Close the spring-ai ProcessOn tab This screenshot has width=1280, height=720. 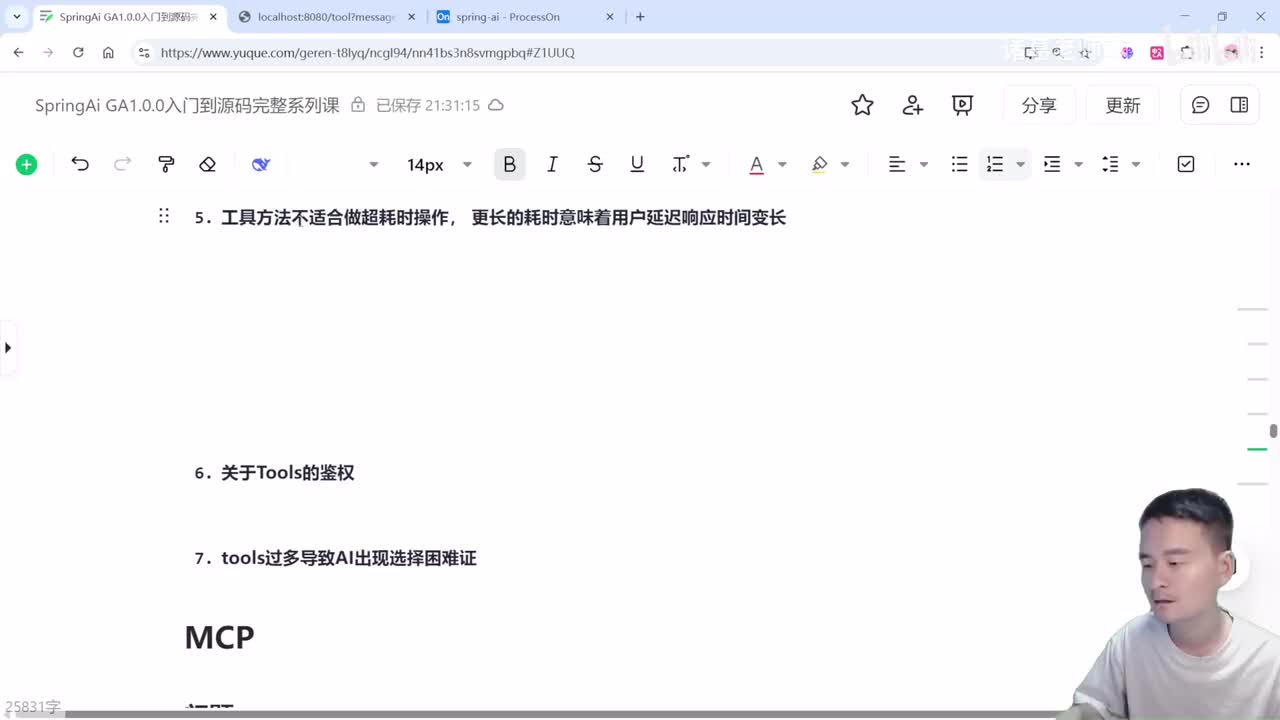[x=610, y=17]
